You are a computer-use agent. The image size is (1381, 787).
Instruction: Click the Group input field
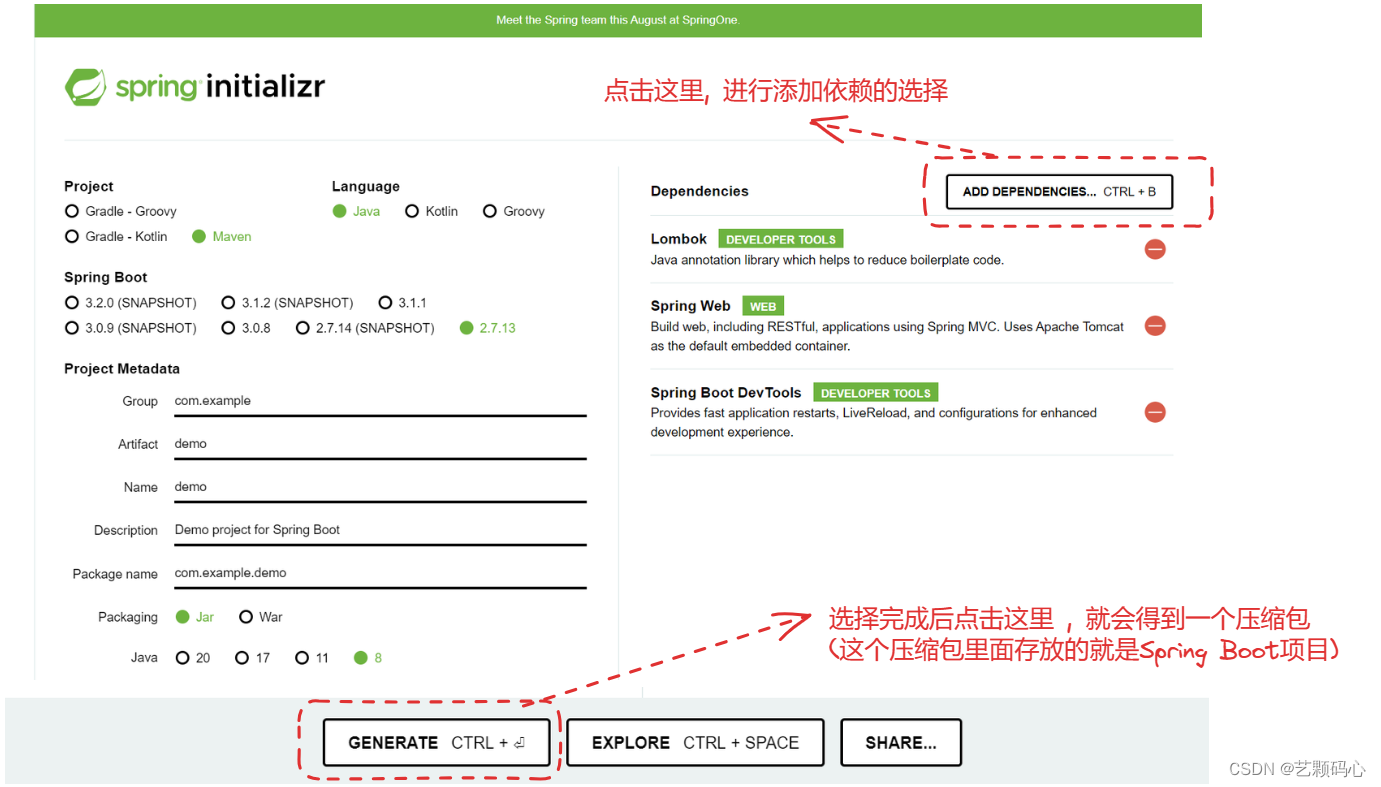380,401
